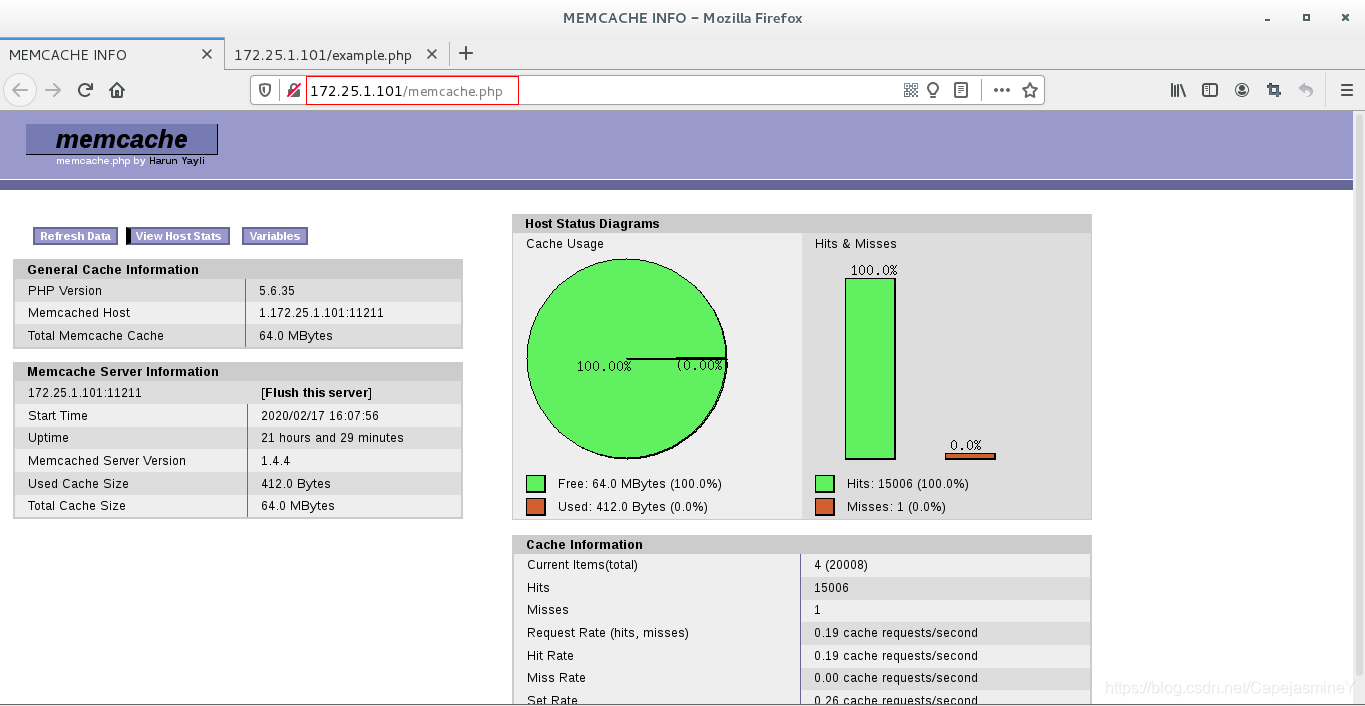Open page actions three-dot menu
1365x706 pixels.
pos(1001,90)
